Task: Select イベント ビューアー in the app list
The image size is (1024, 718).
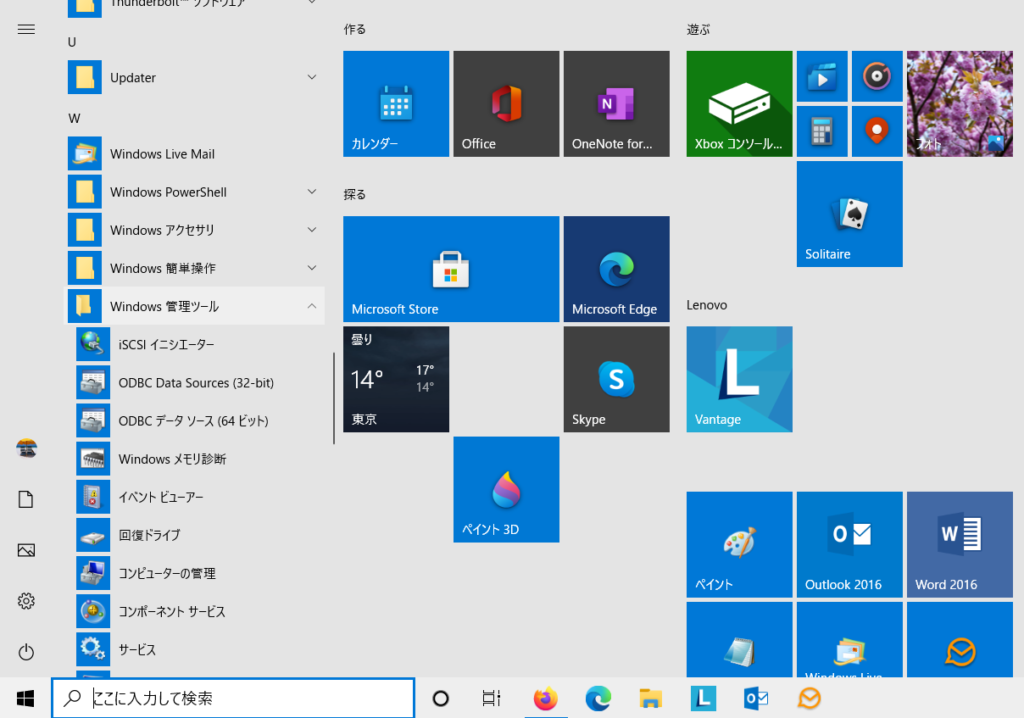Action: 160,497
